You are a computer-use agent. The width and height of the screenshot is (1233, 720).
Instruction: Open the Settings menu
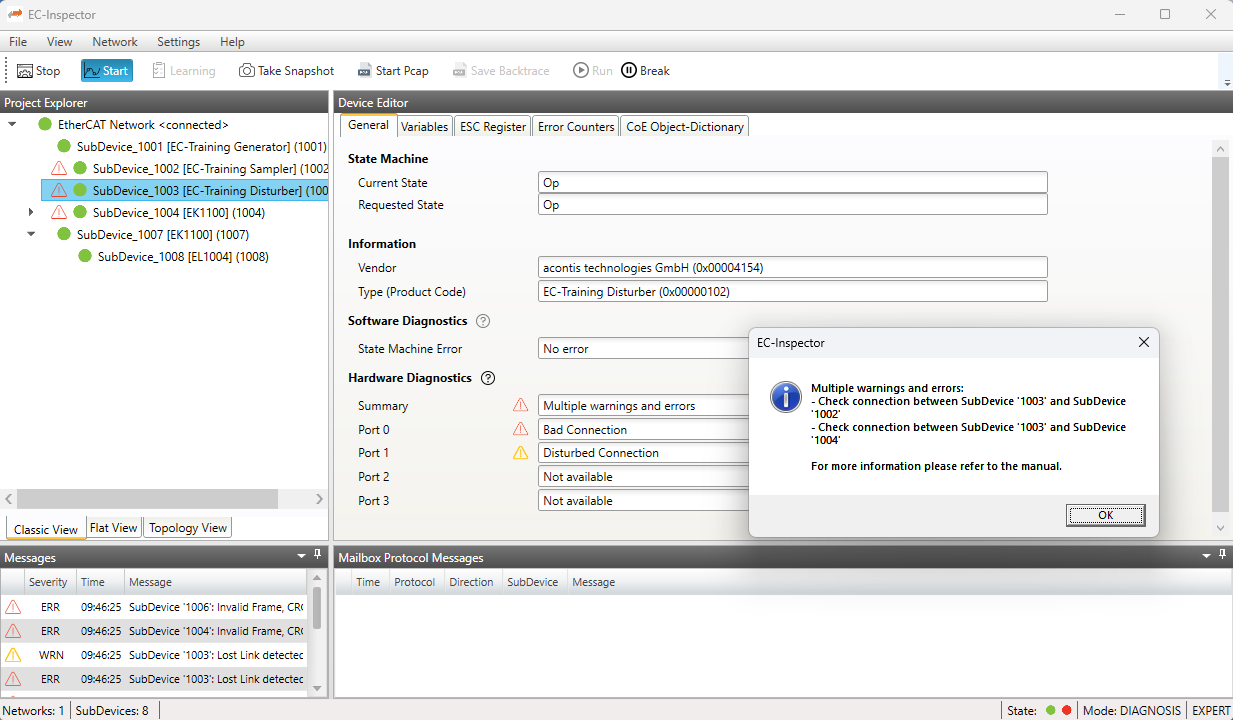click(x=178, y=42)
